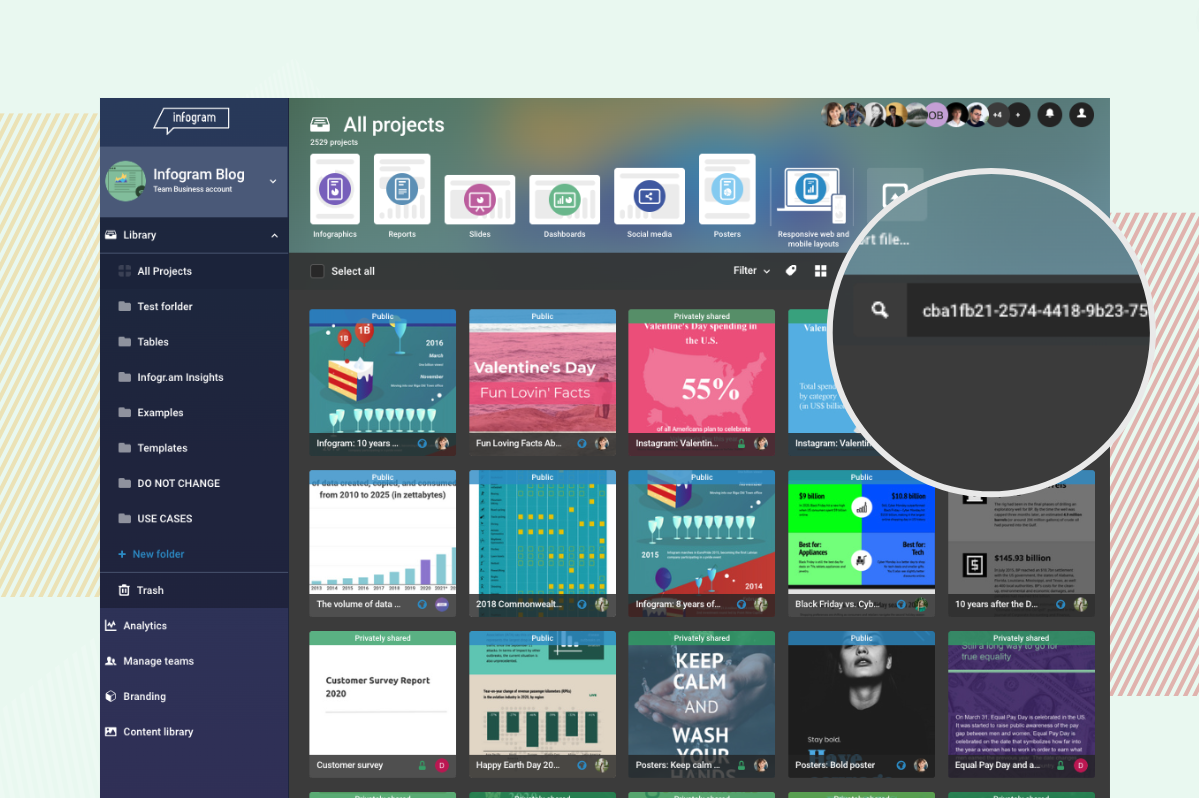Click globe icon on 10 years after card
Screen dimensions: 1199x798
[1061, 604]
